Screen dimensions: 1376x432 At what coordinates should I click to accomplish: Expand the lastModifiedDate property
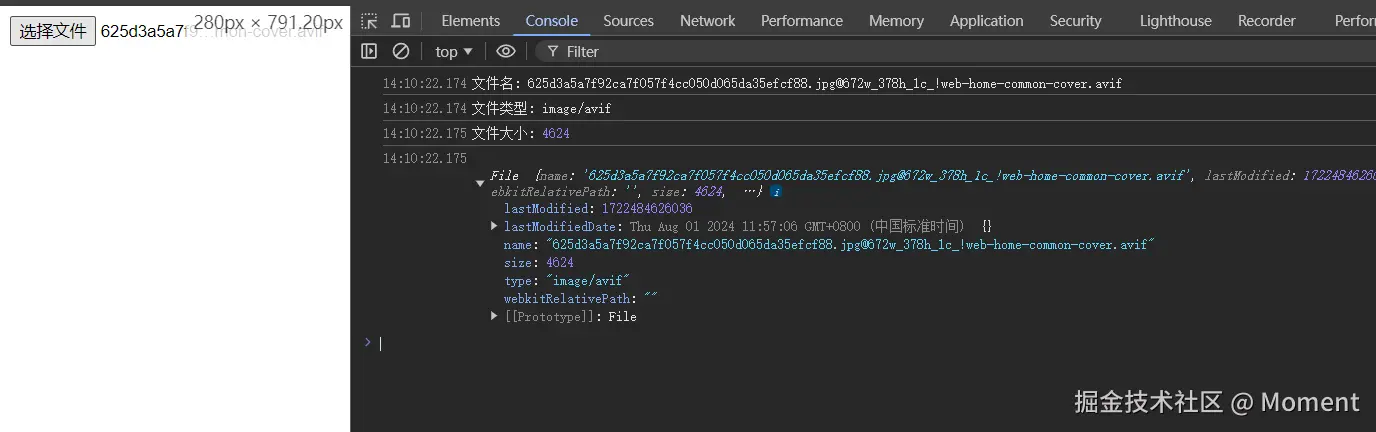pos(494,227)
